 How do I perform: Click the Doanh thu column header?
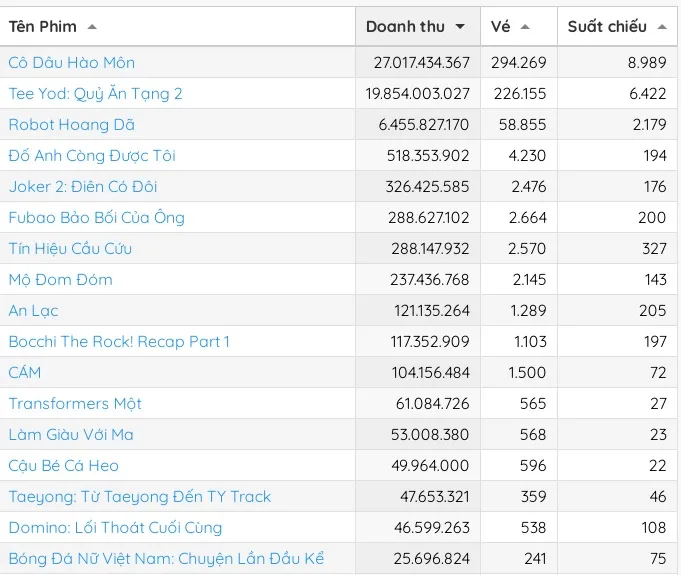click(x=405, y=27)
